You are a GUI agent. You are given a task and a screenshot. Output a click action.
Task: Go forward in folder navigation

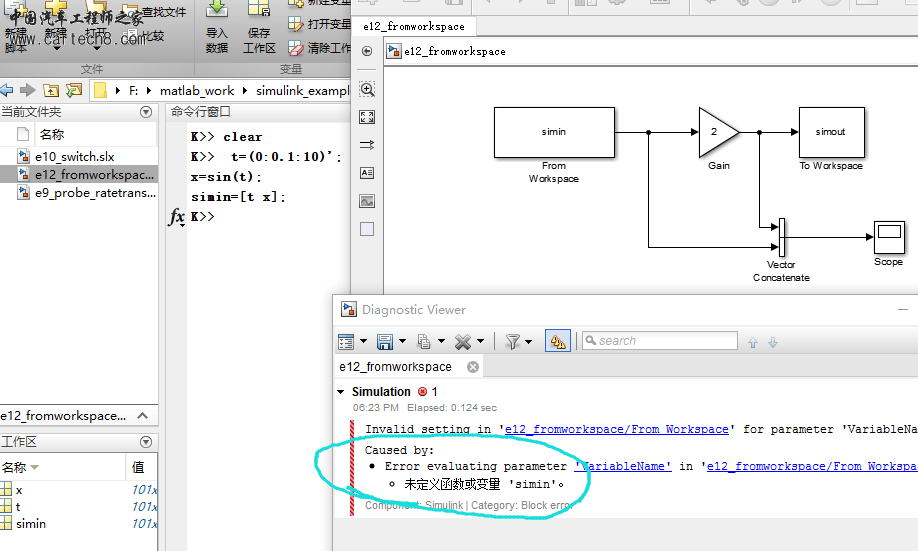(x=28, y=90)
